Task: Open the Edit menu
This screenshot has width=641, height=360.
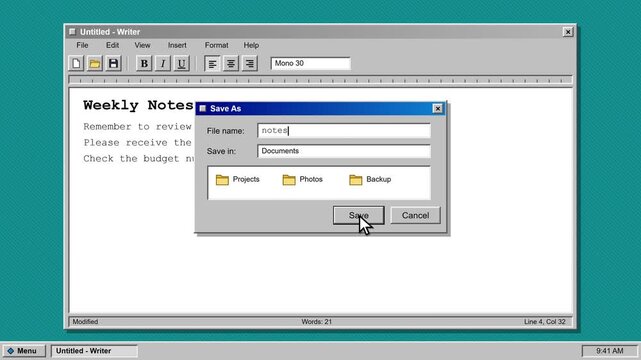Action: [x=112, y=45]
